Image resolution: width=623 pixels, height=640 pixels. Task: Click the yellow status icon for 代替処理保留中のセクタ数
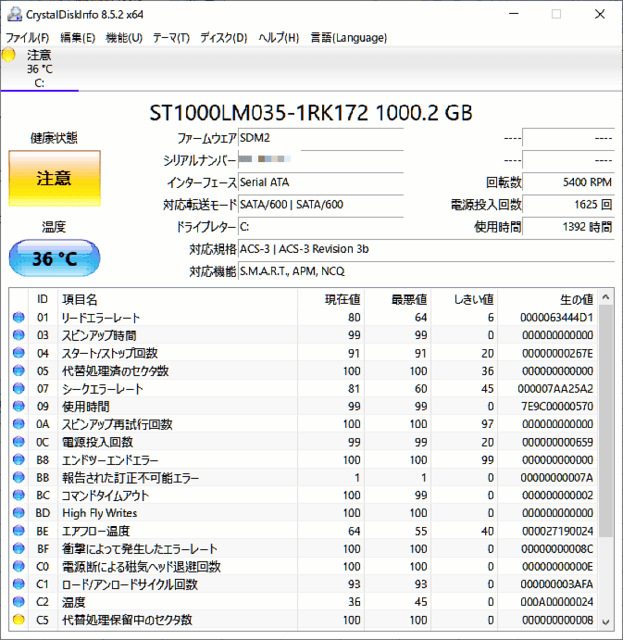pos(18,620)
